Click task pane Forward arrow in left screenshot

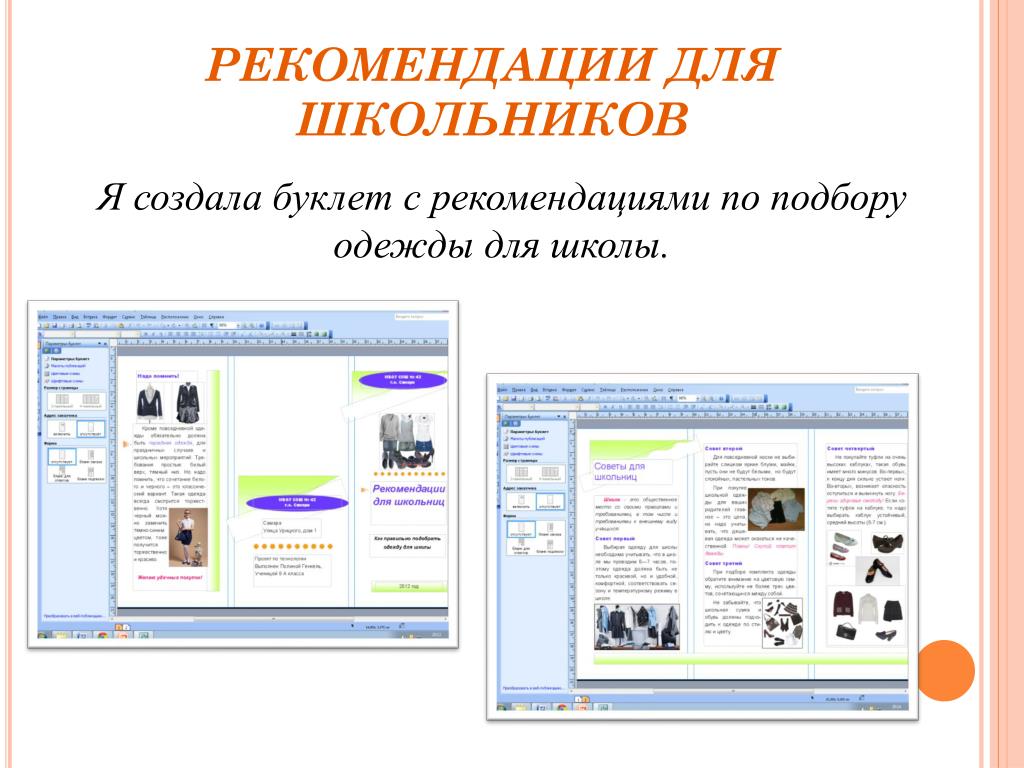click(57, 351)
